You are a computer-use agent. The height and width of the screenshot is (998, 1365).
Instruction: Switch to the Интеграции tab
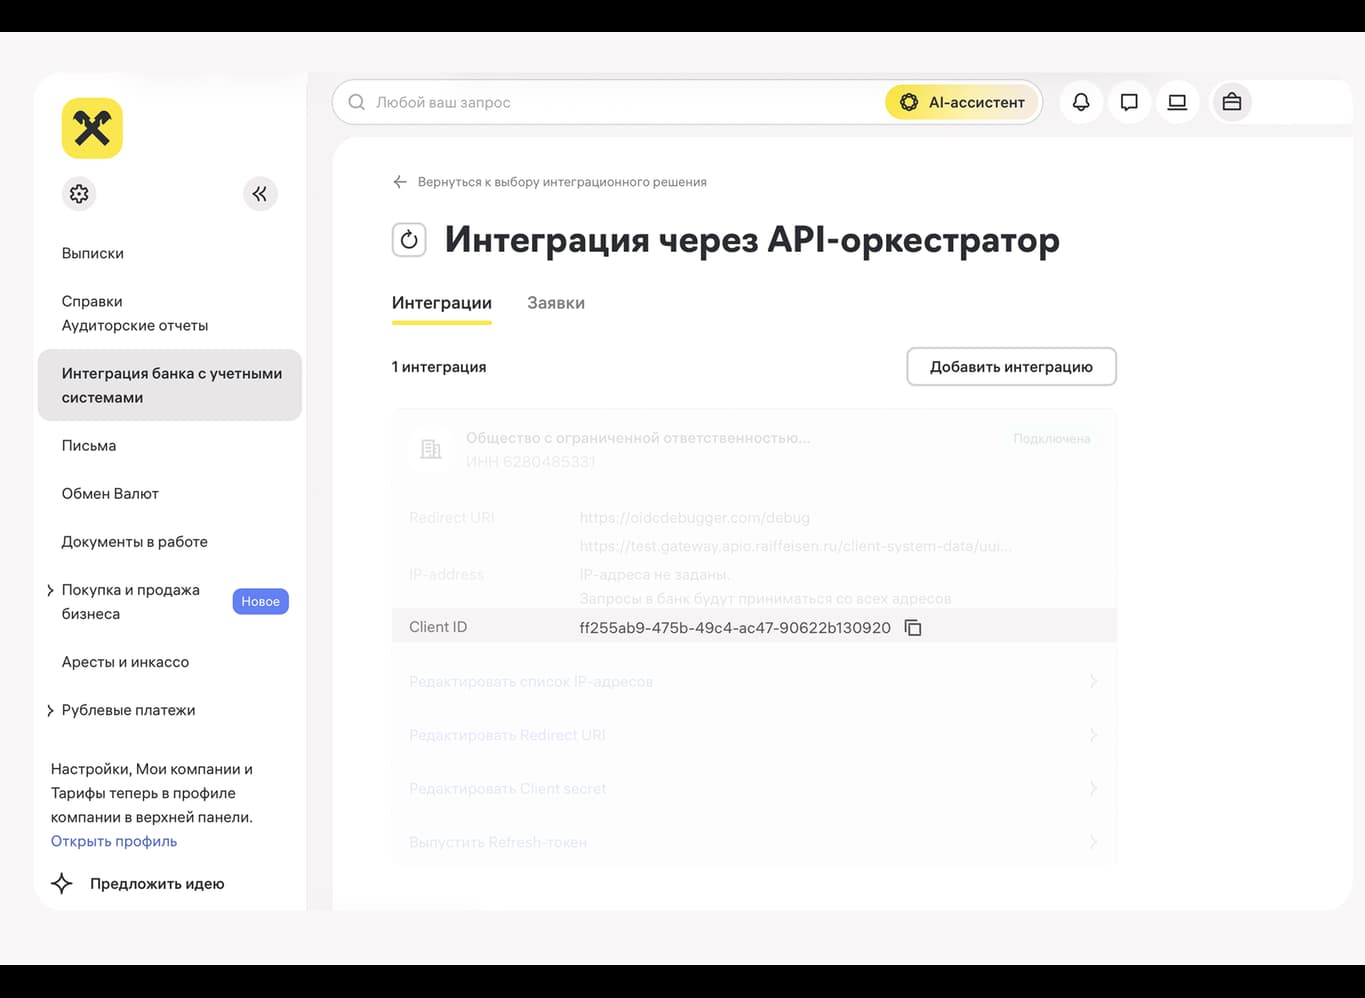pos(442,303)
